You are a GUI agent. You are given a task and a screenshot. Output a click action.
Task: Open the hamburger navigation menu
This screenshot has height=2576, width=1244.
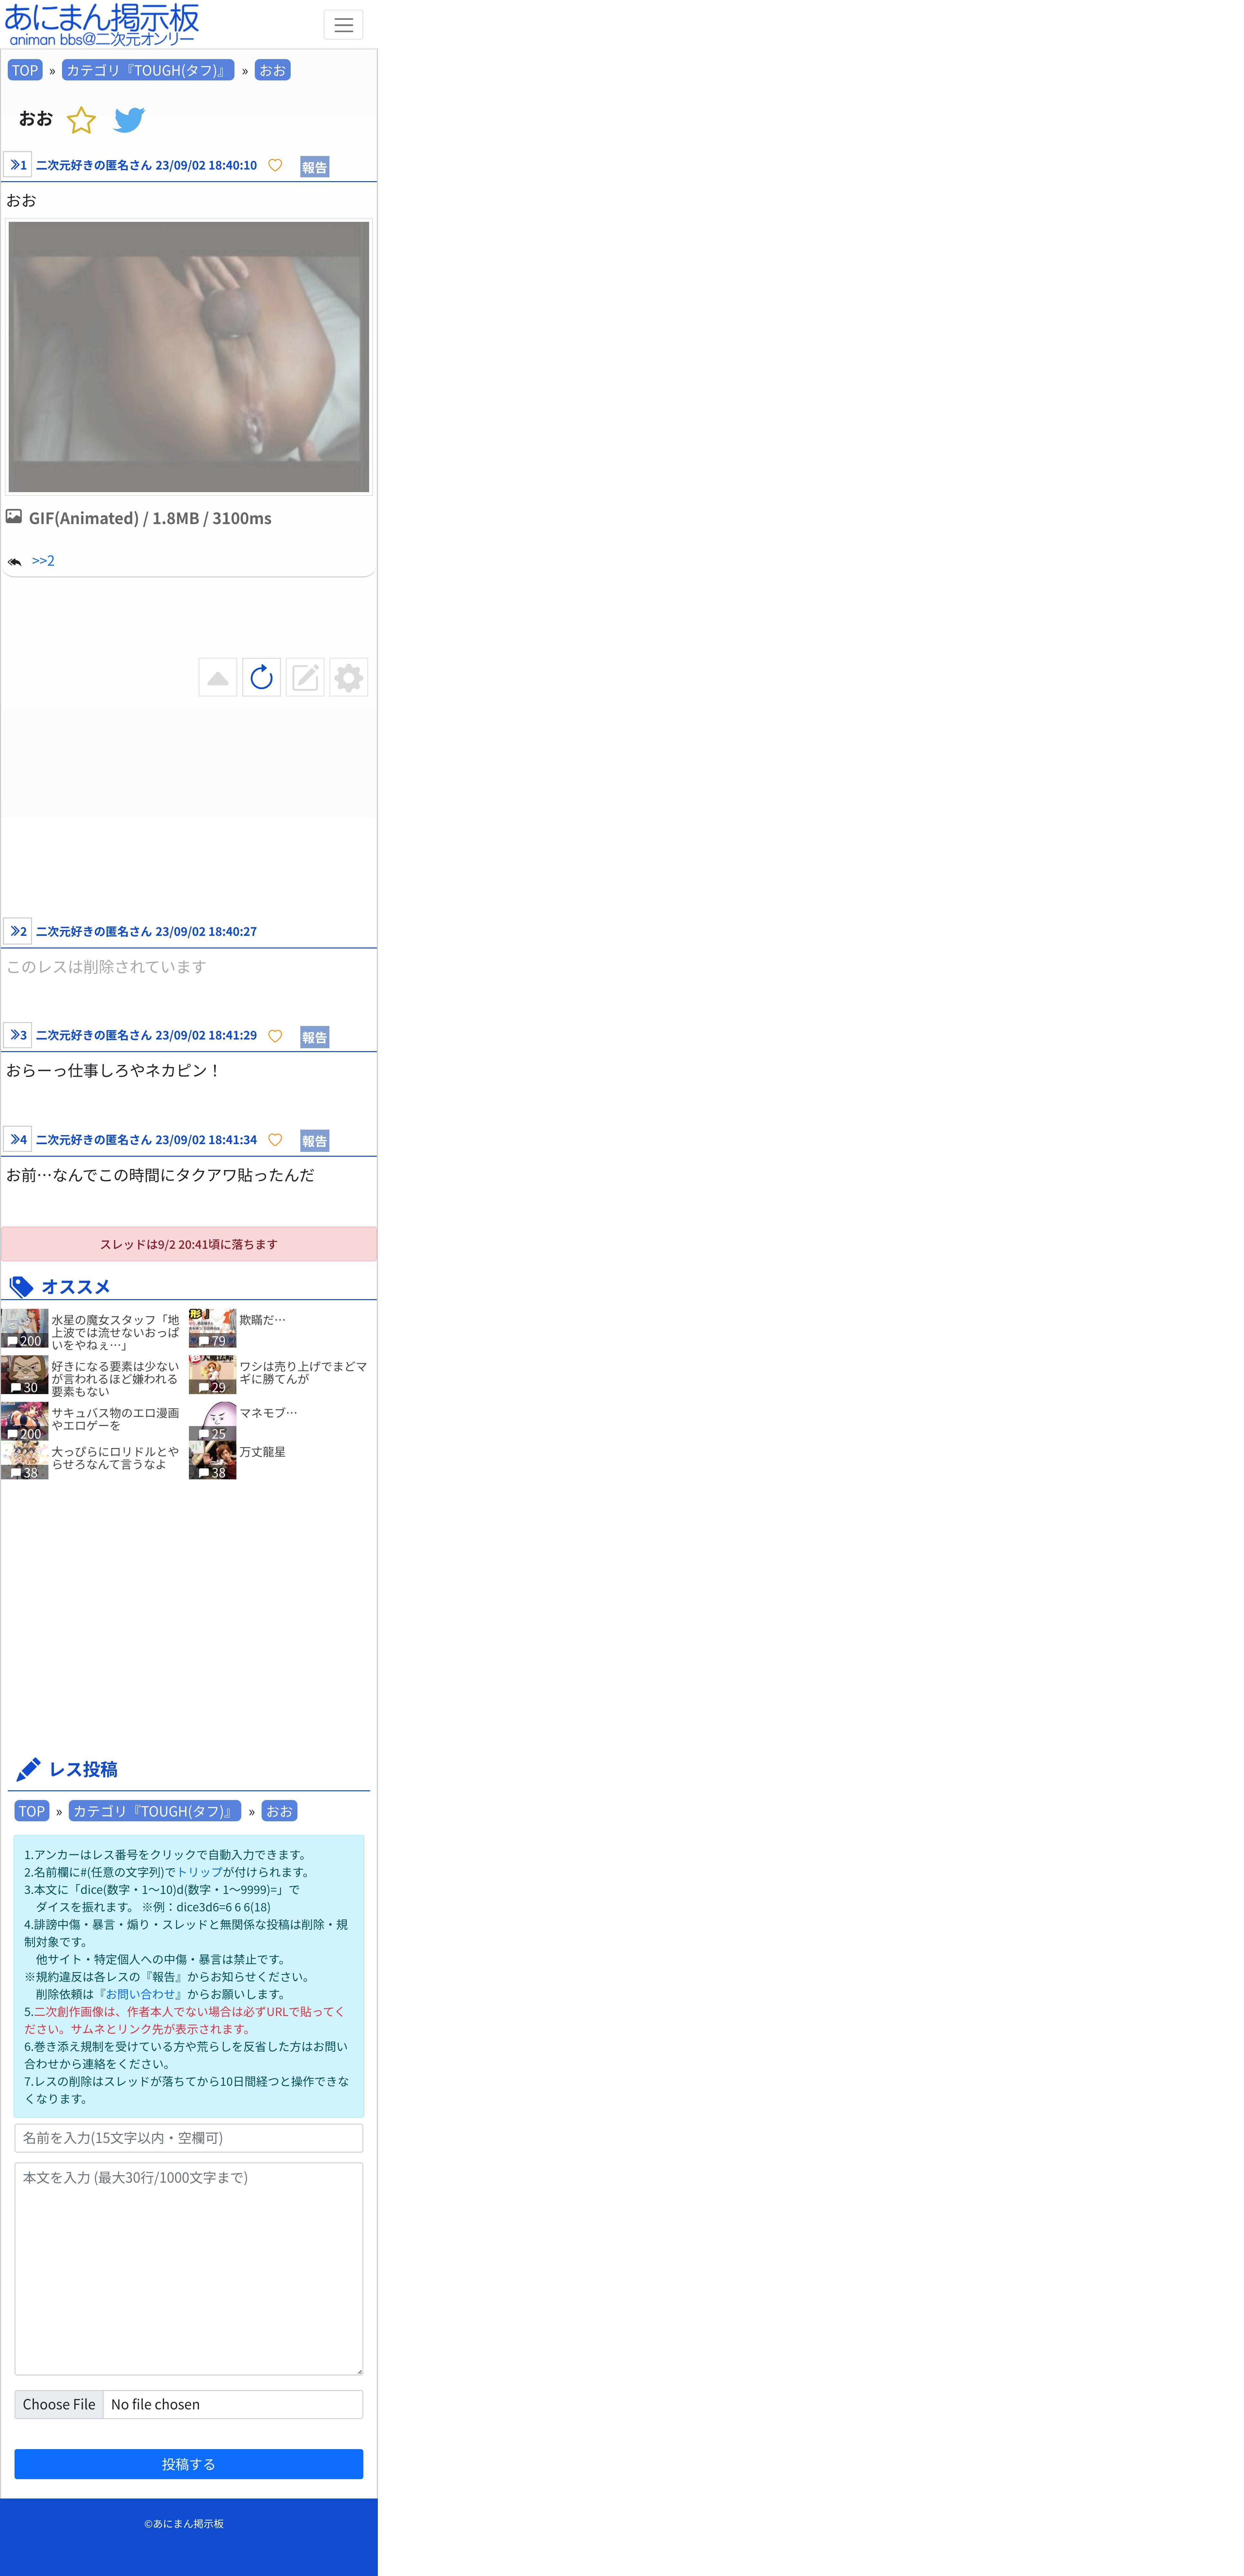pos(343,25)
